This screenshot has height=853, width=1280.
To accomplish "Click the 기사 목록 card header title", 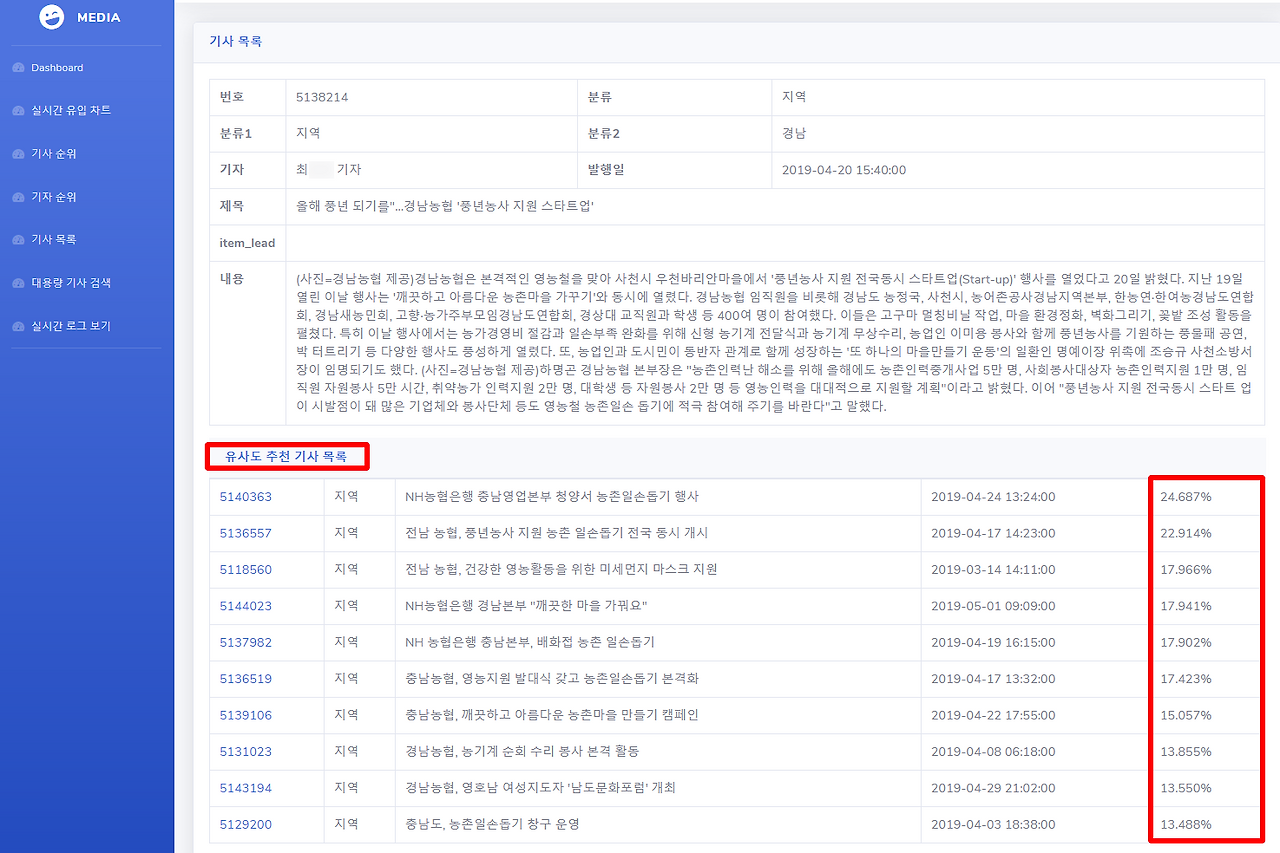I will 236,41.
